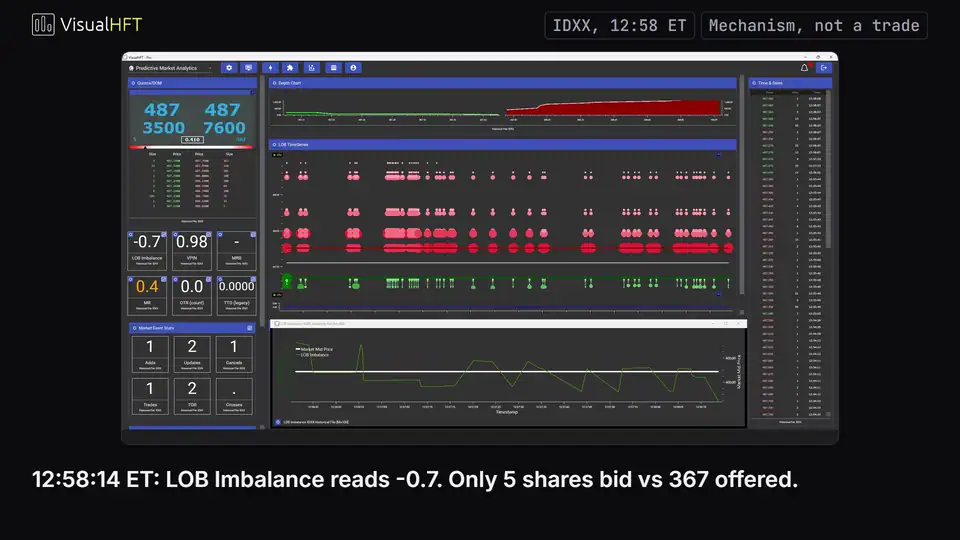The height and width of the screenshot is (540, 960).
Task: Click the sign out icon
Action: 824,68
